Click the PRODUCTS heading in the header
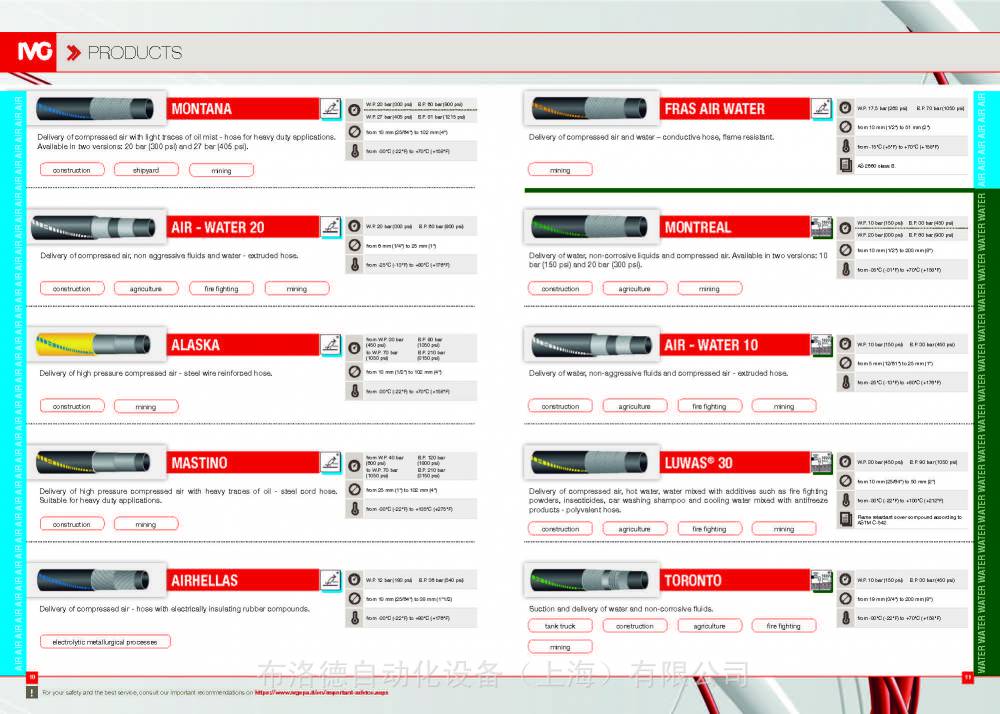Screen dimensions: 1000x714 point(134,53)
